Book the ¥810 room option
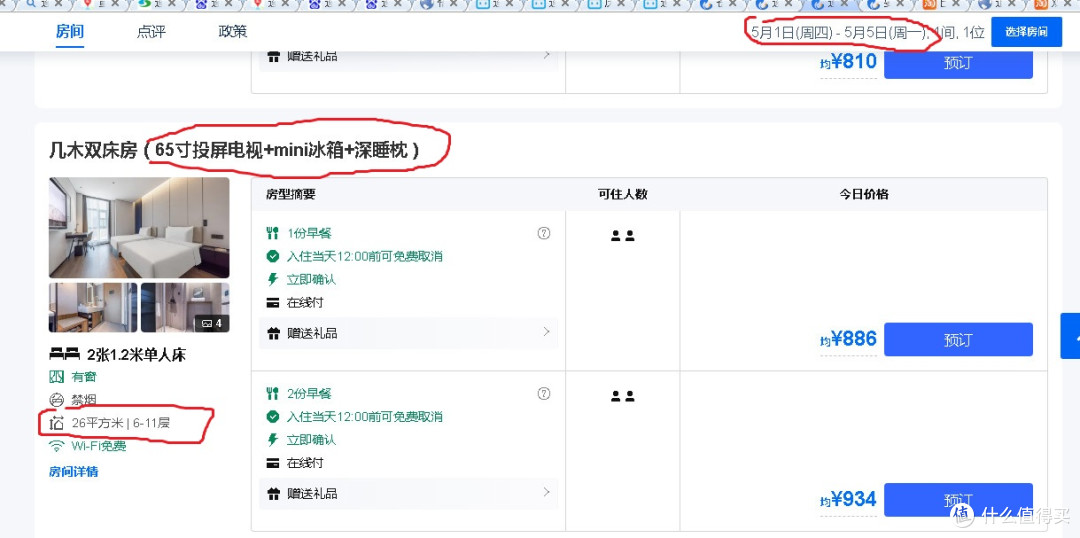The image size is (1080, 538). [x=958, y=63]
